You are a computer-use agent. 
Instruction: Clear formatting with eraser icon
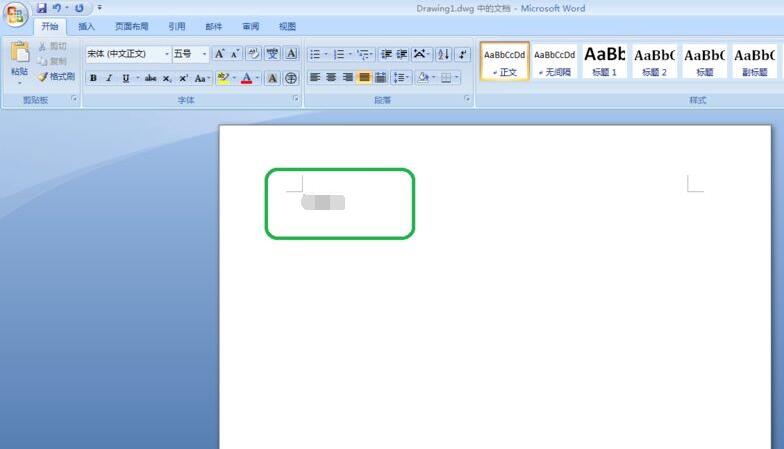254,54
